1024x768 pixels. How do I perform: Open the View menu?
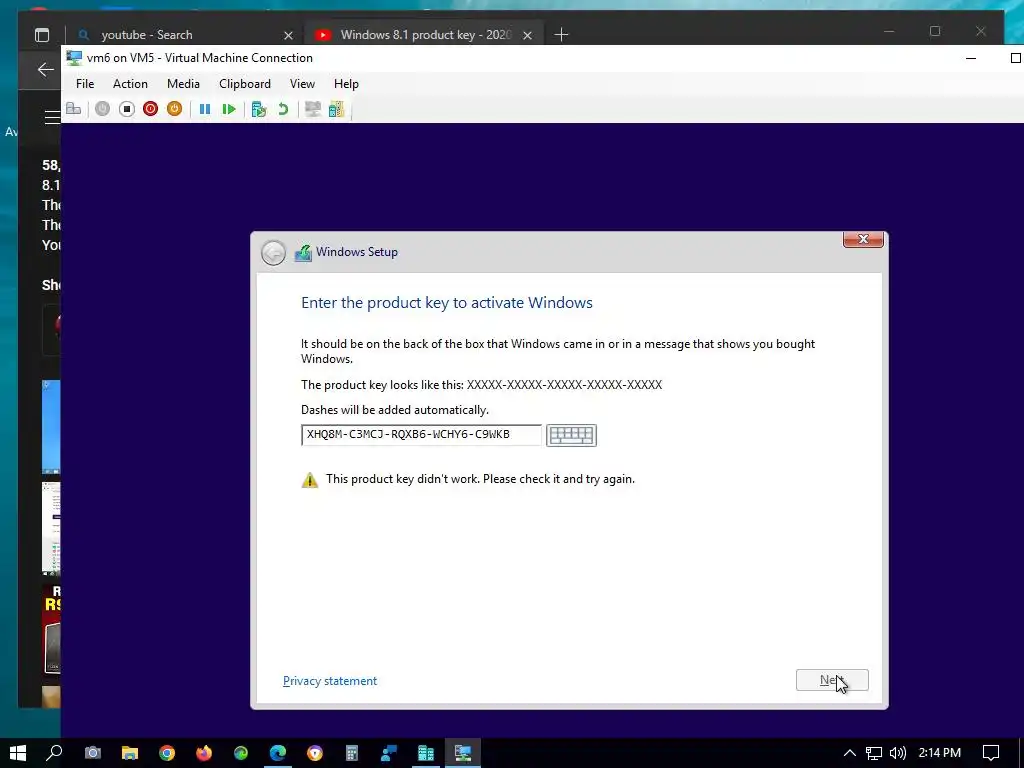(302, 84)
